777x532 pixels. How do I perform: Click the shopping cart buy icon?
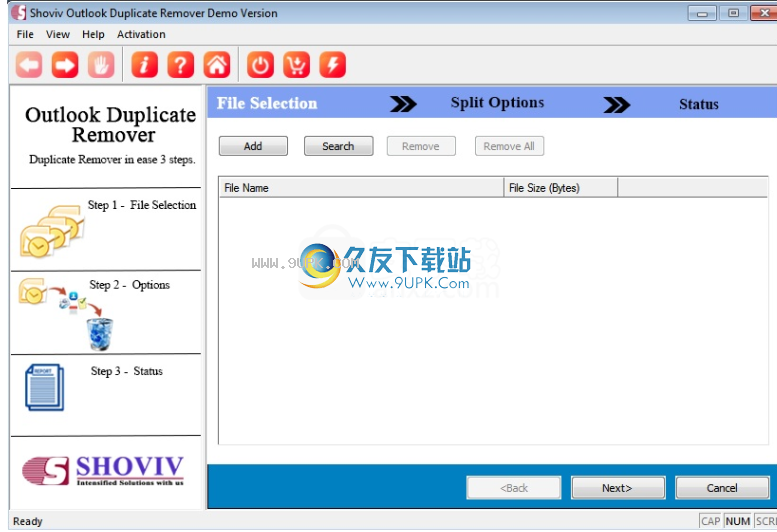coord(296,65)
